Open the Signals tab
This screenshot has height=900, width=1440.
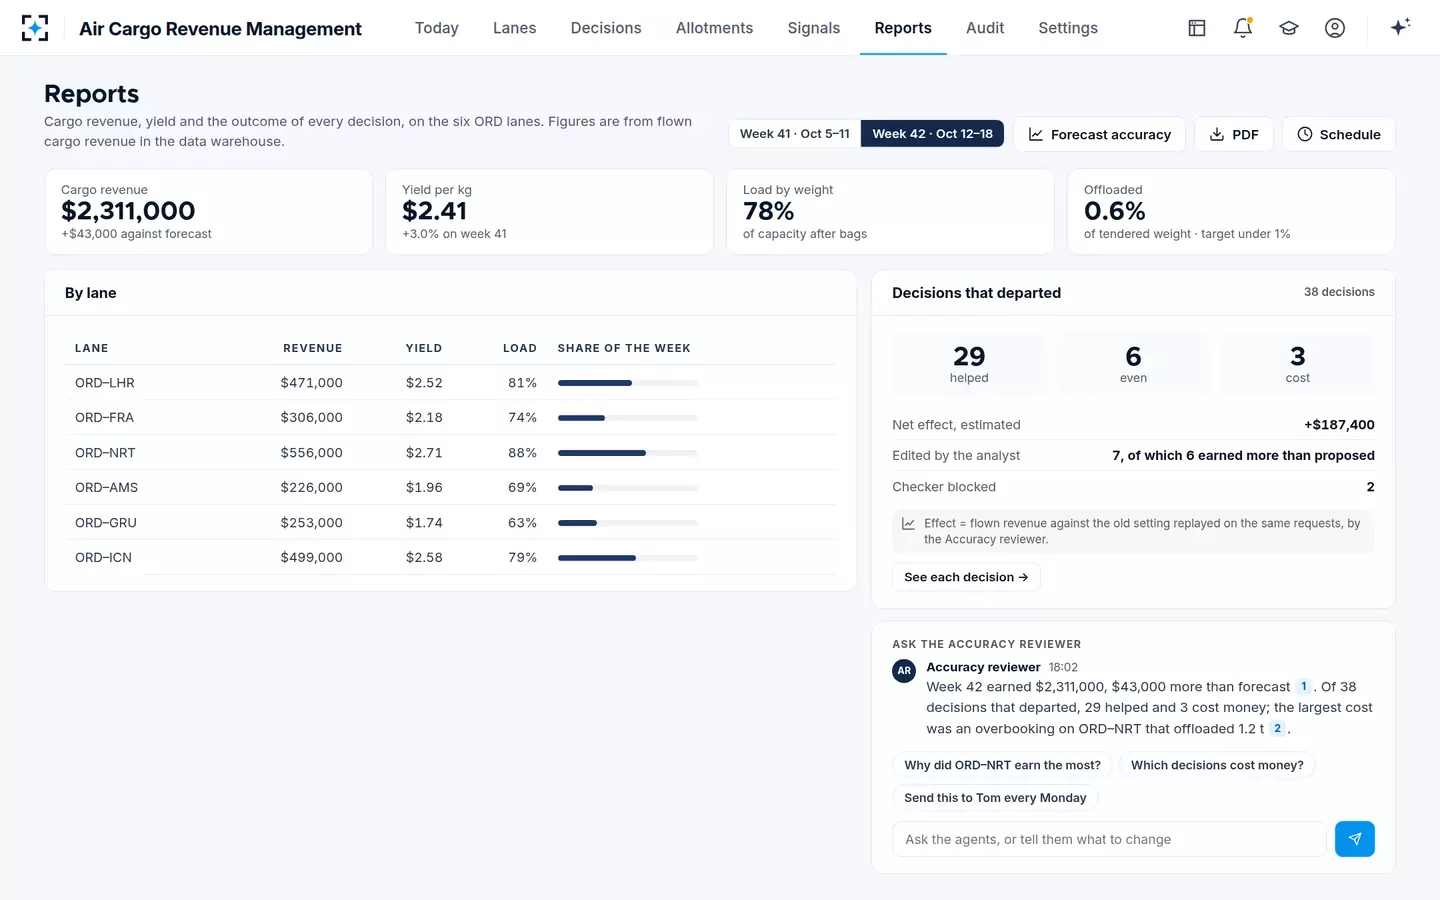[x=814, y=28]
